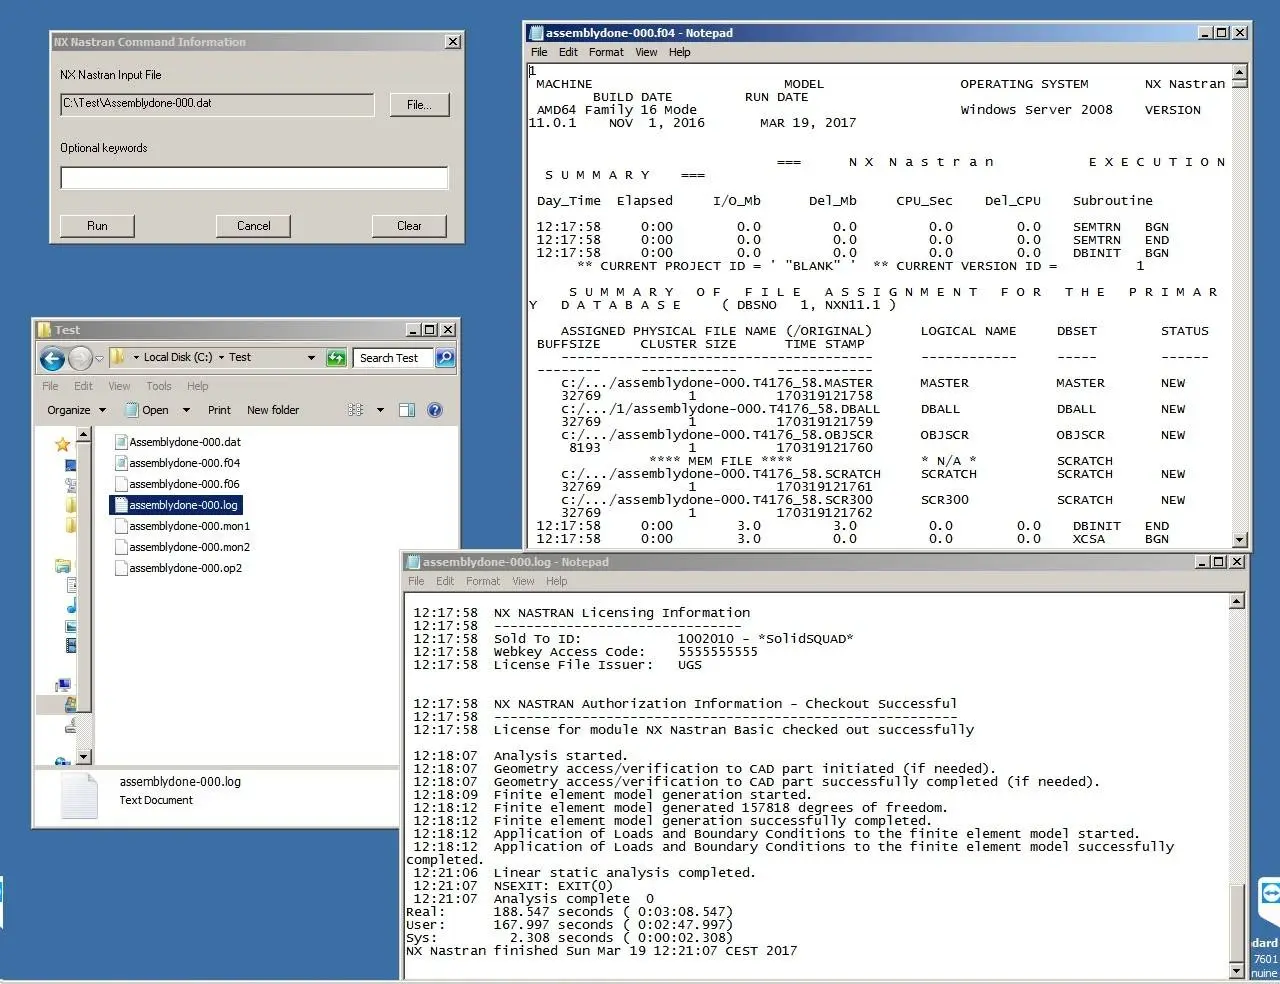Show the preview pane in explorer

point(407,410)
